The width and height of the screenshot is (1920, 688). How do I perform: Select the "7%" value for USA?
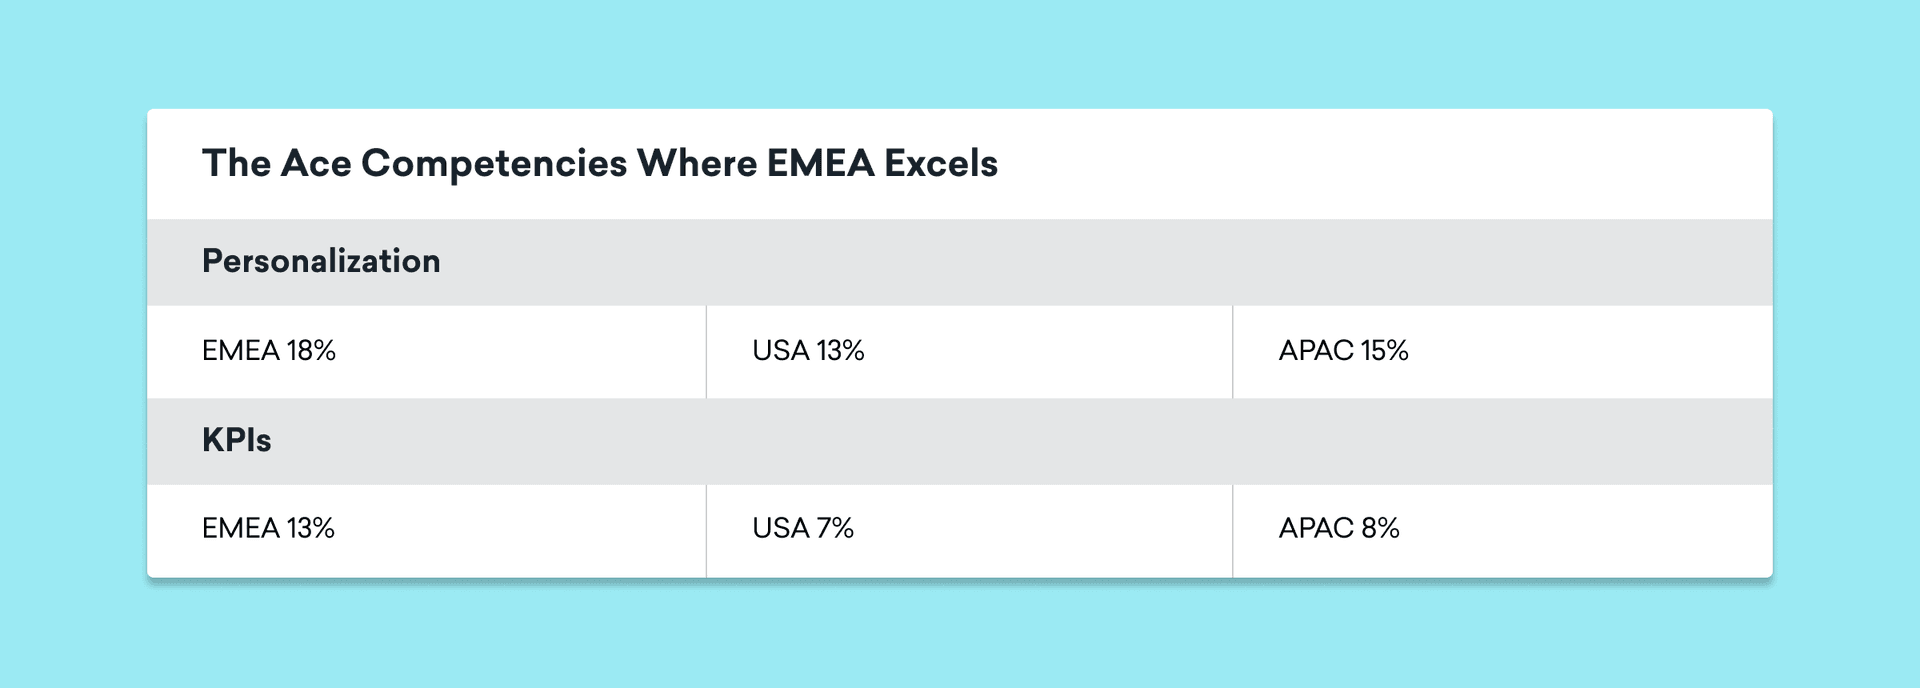(x=834, y=528)
